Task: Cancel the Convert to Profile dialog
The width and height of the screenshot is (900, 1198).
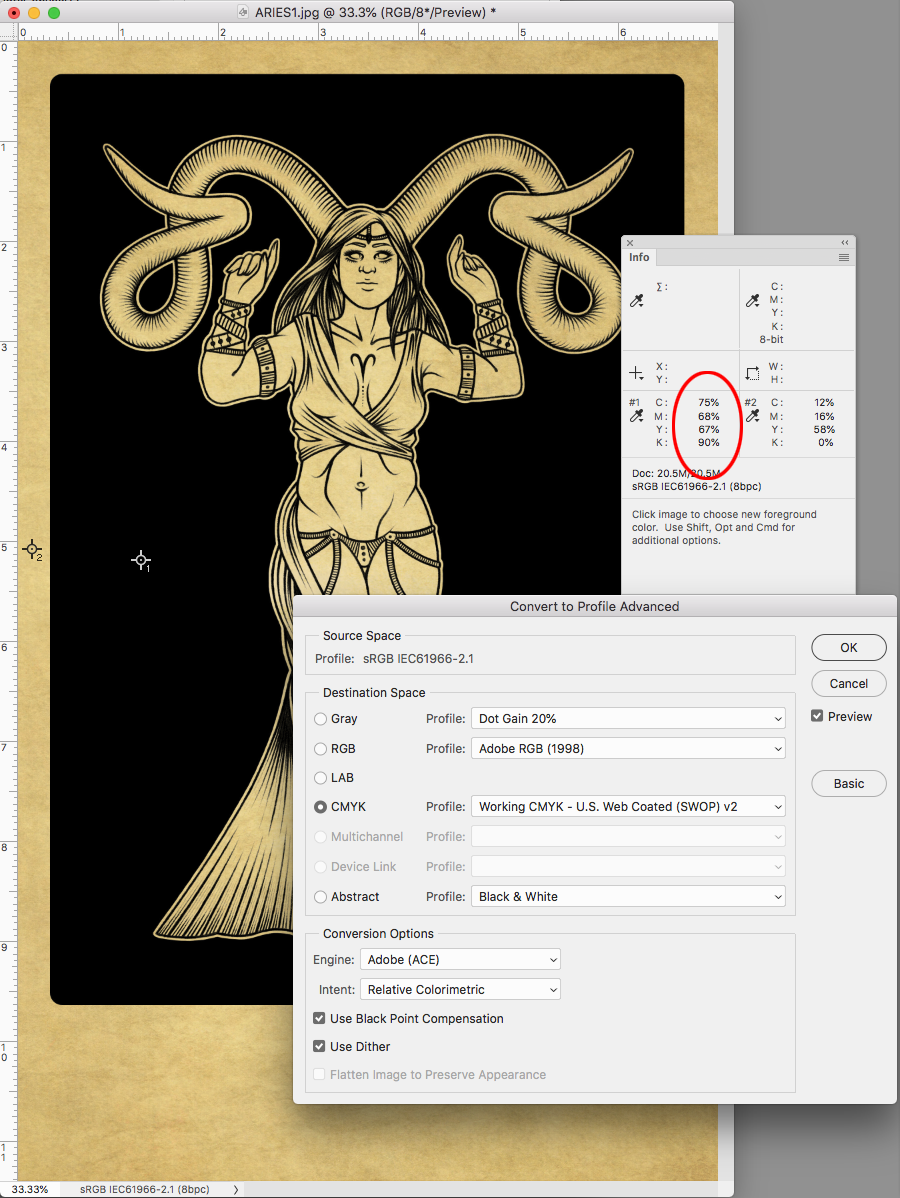Action: (849, 684)
